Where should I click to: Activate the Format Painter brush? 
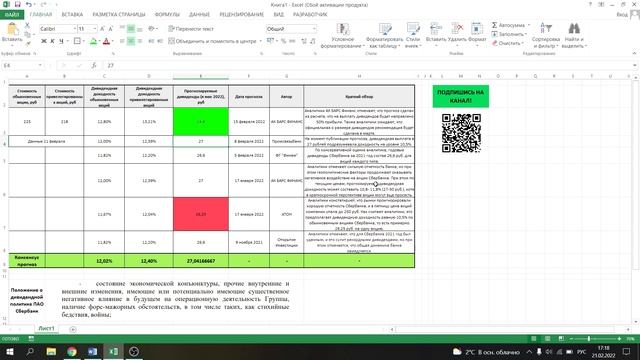27,43
